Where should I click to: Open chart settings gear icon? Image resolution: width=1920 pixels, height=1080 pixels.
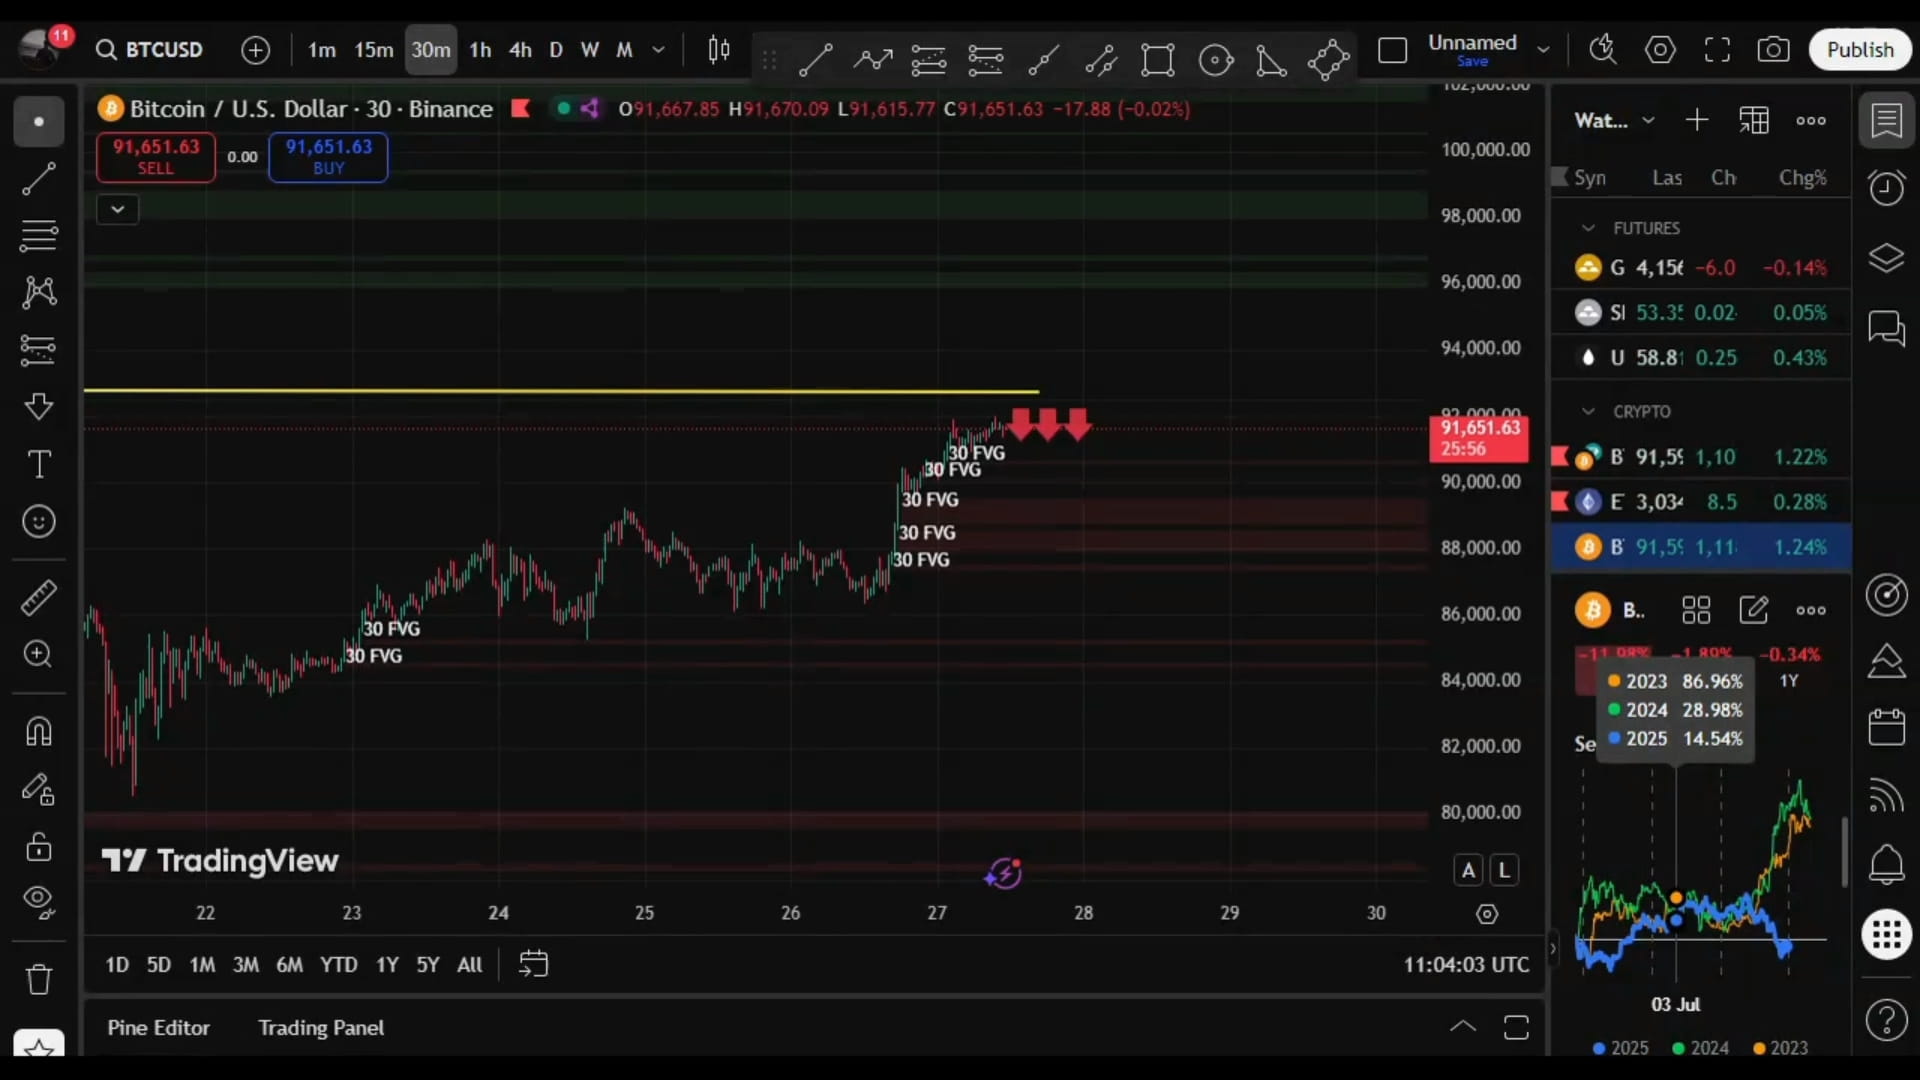click(1660, 50)
